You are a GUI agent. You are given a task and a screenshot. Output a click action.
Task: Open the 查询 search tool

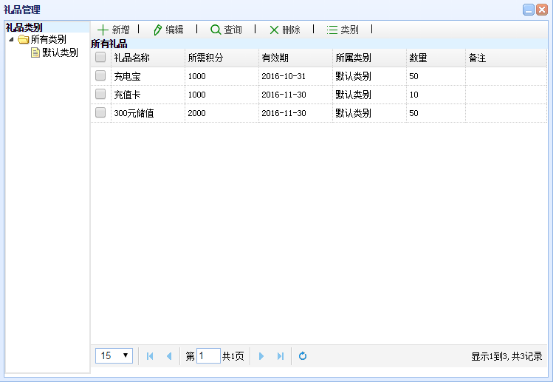(226, 30)
